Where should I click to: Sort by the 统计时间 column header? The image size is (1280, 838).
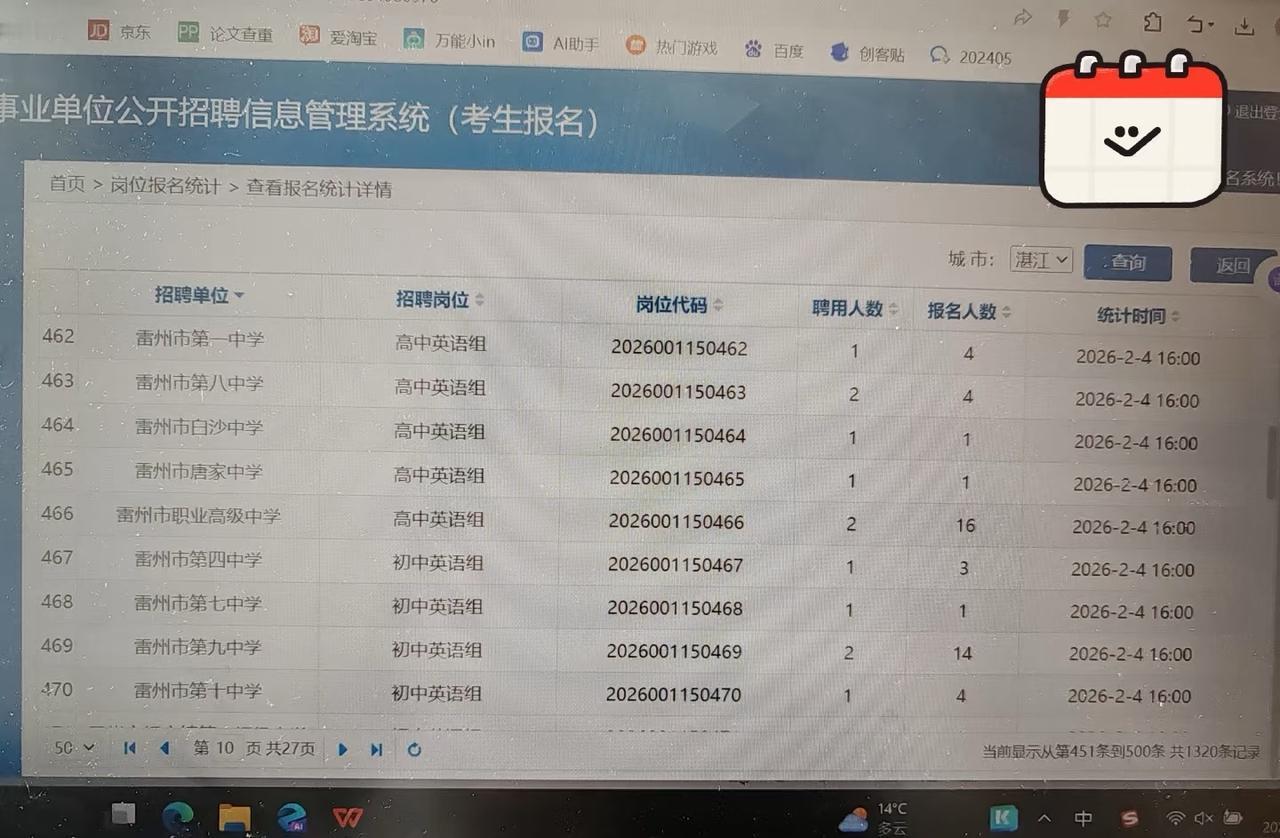click(x=1138, y=316)
